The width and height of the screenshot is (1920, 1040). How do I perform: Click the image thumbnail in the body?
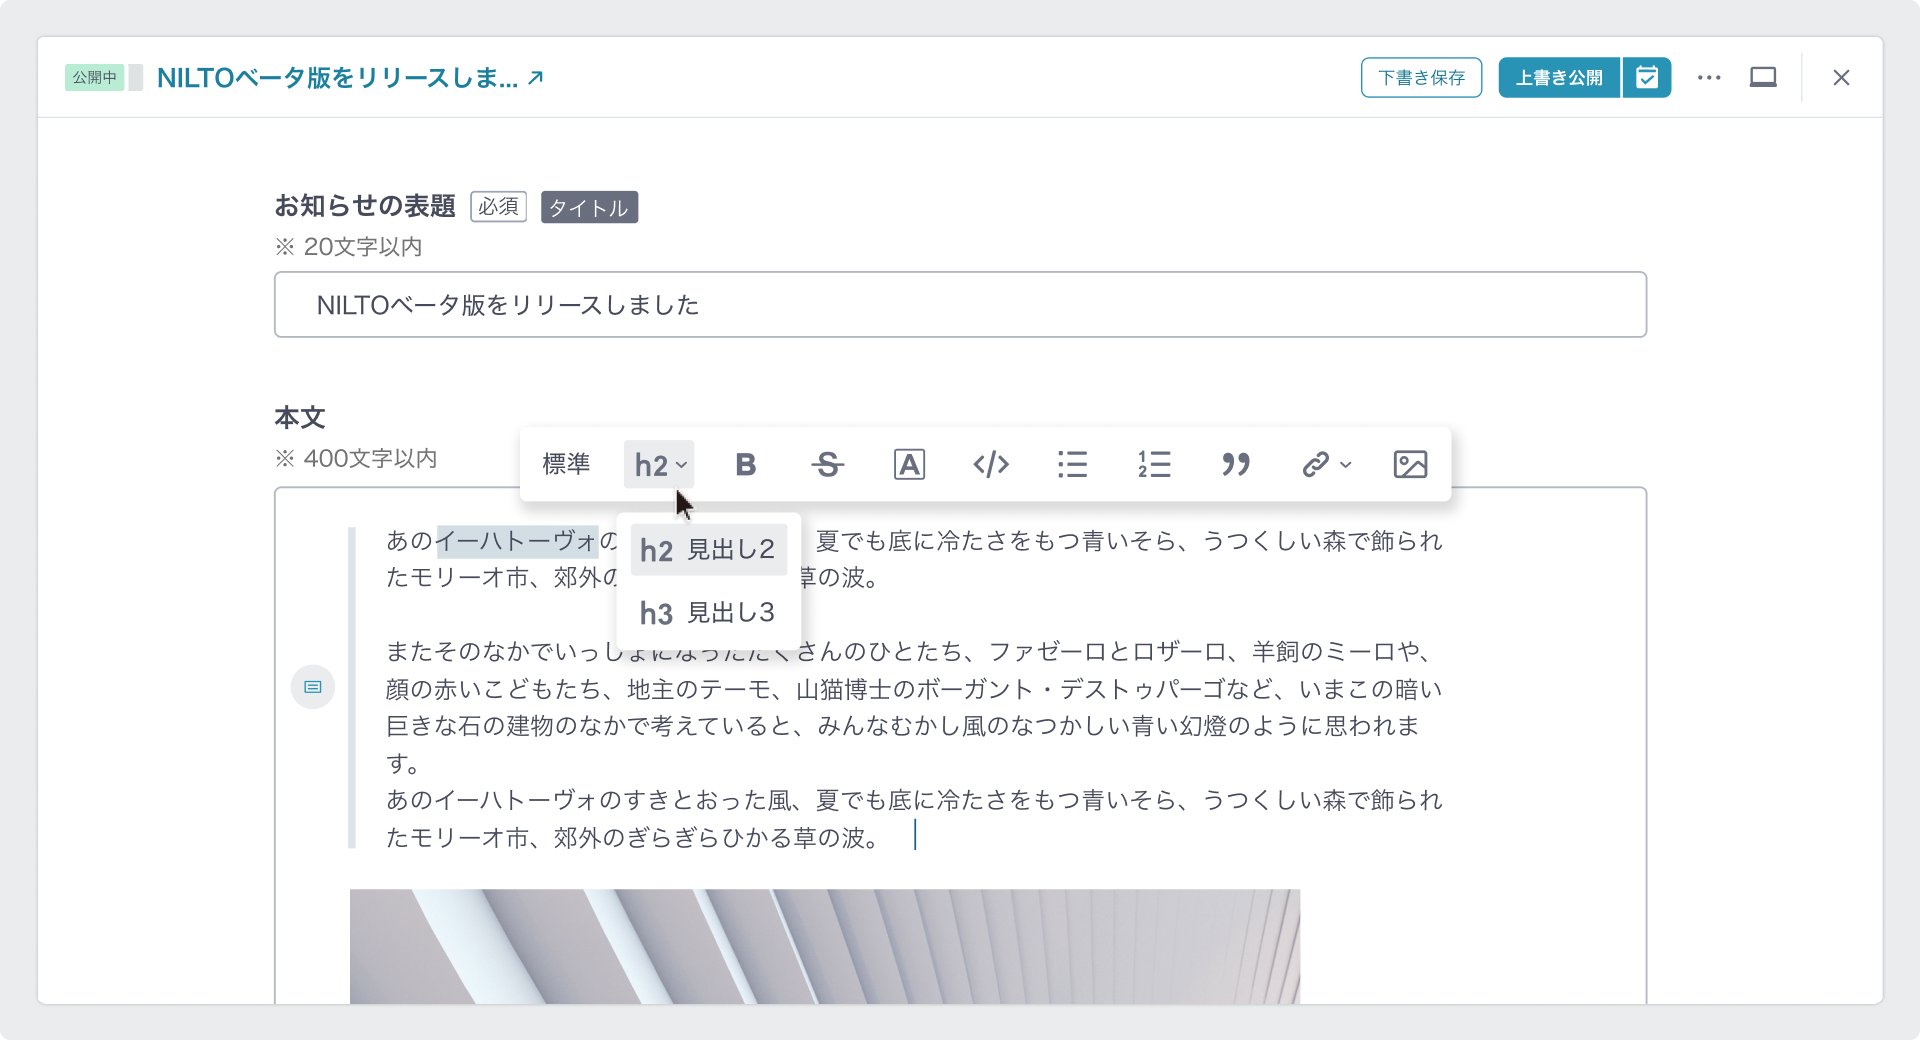(825, 946)
